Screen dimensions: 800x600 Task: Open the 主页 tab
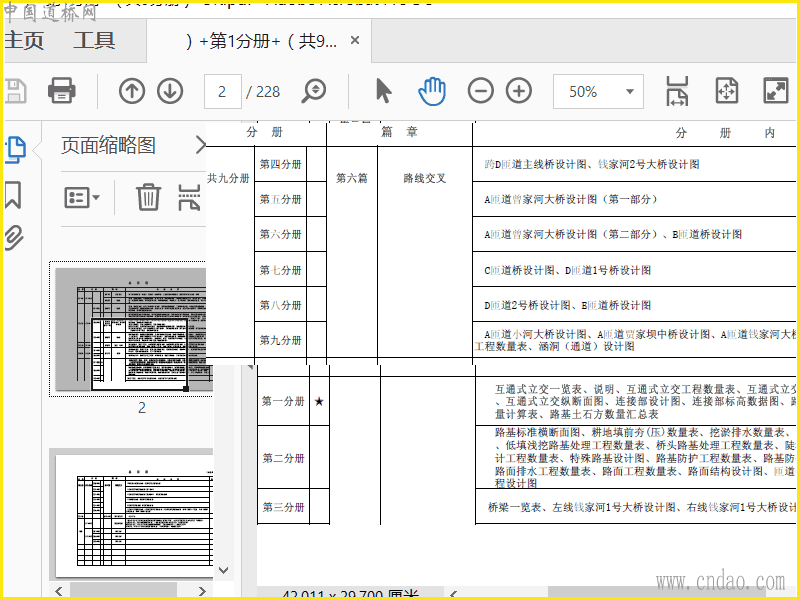pos(24,41)
